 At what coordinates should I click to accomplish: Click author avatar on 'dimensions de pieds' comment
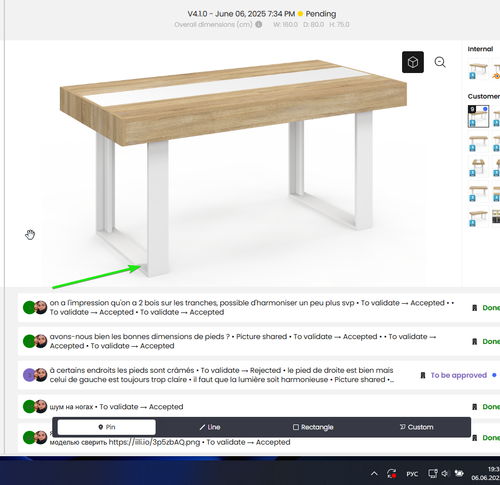click(41, 341)
